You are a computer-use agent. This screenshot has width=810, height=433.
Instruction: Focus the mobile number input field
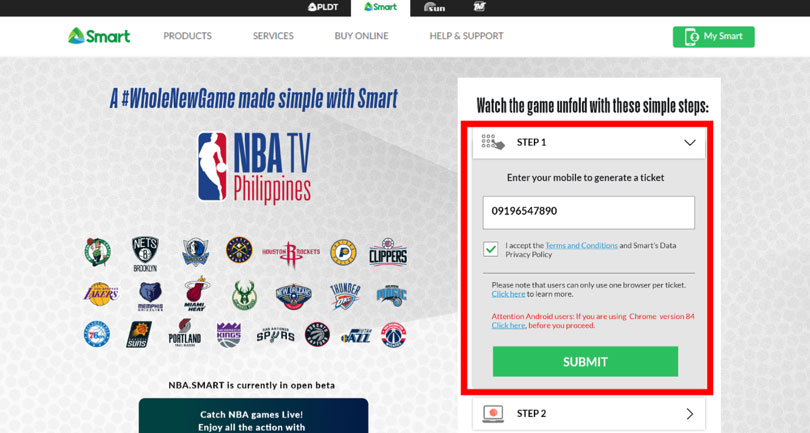pyautogui.click(x=589, y=212)
